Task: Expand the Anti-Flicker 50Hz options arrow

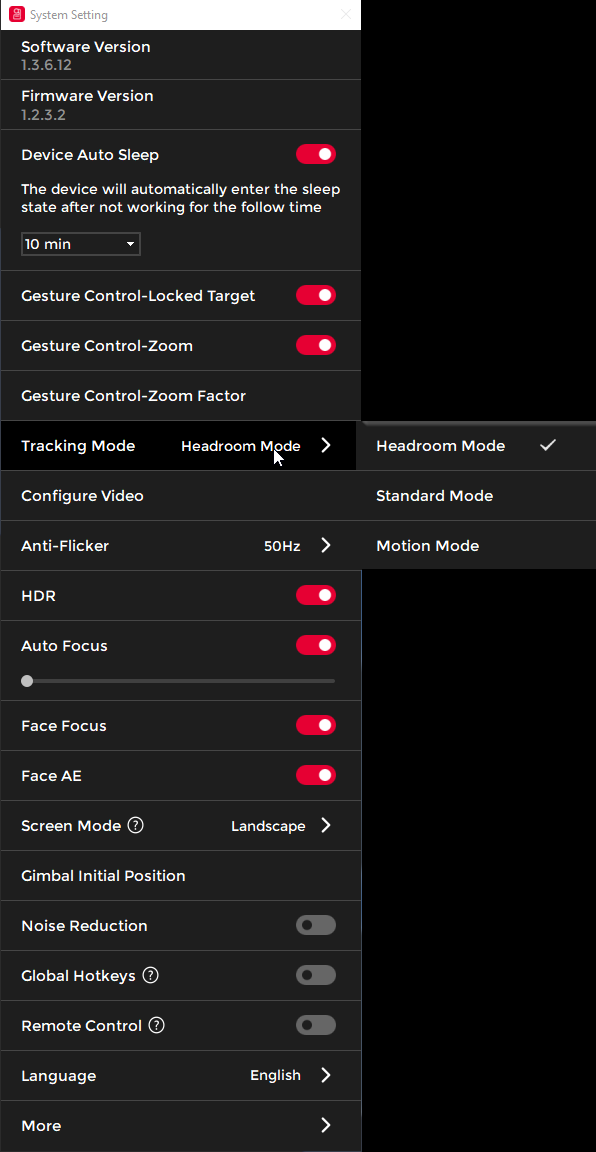Action: (x=326, y=545)
